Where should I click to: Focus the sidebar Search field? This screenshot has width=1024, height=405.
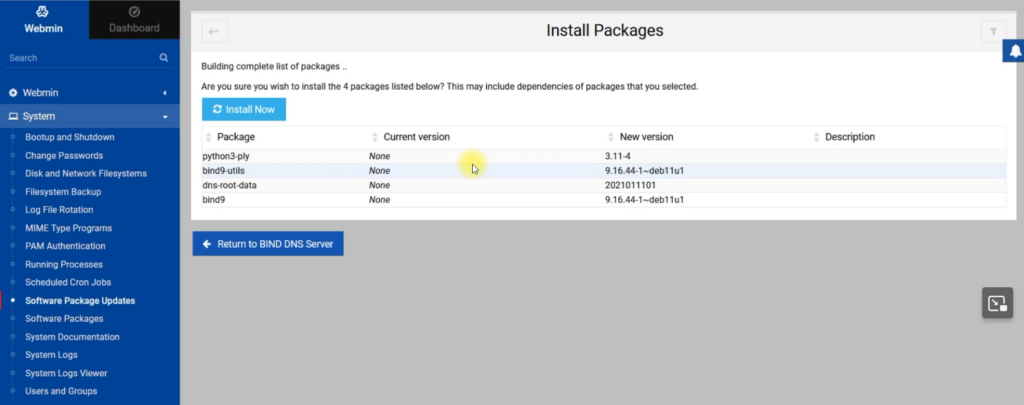point(80,59)
